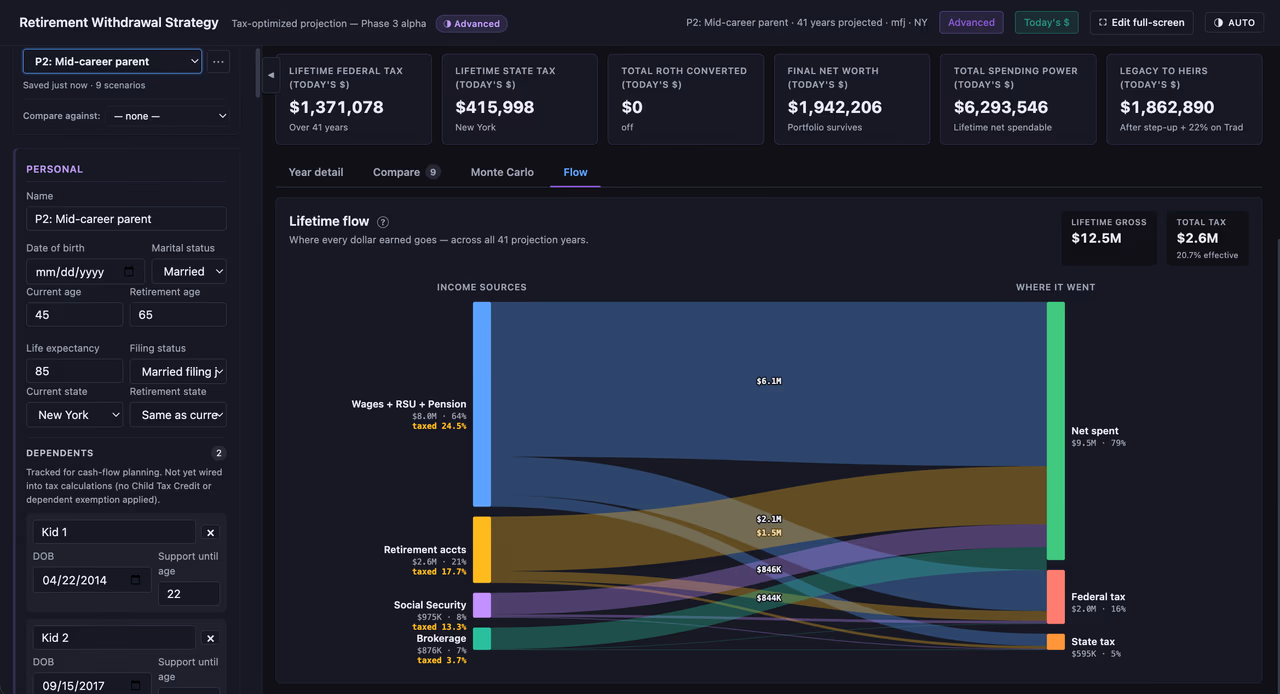Image resolution: width=1280 pixels, height=694 pixels.
Task: Toggle the AUTO theme switch
Action: click(1234, 22)
